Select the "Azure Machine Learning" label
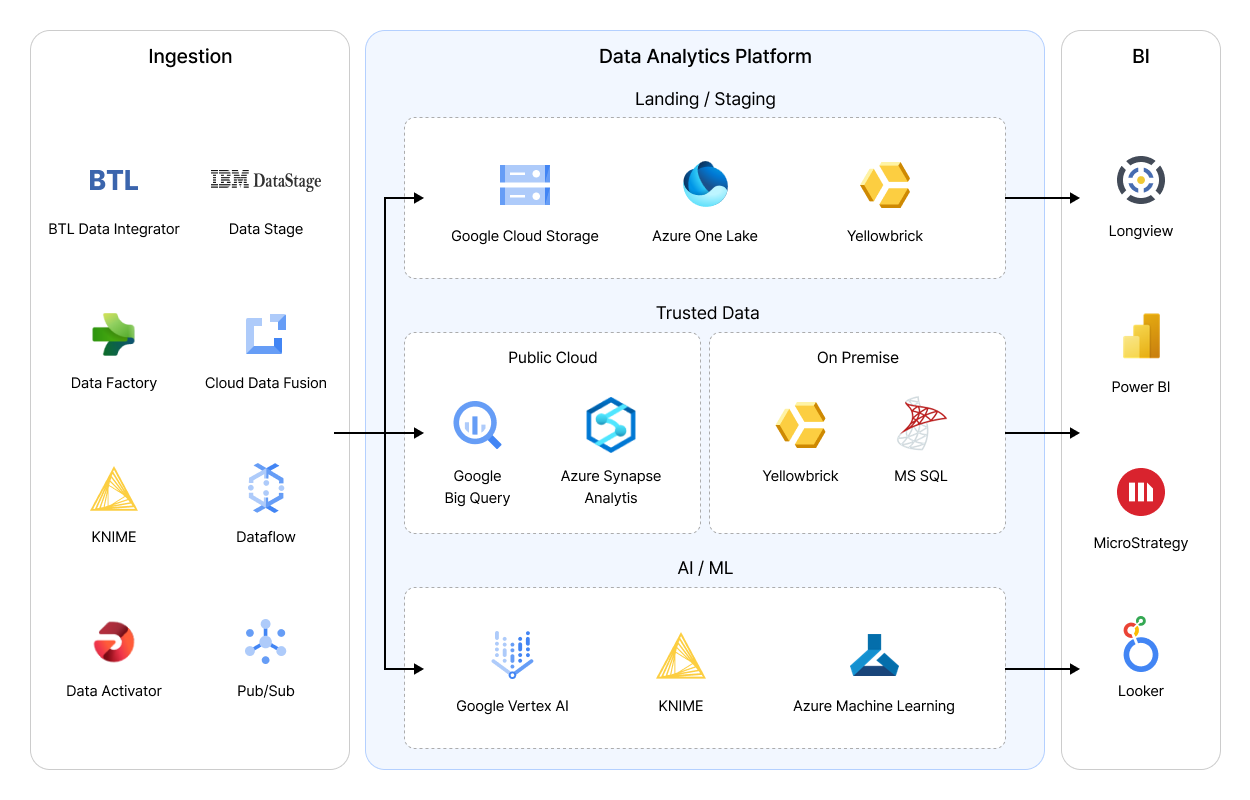This screenshot has width=1250, height=800. tap(874, 706)
